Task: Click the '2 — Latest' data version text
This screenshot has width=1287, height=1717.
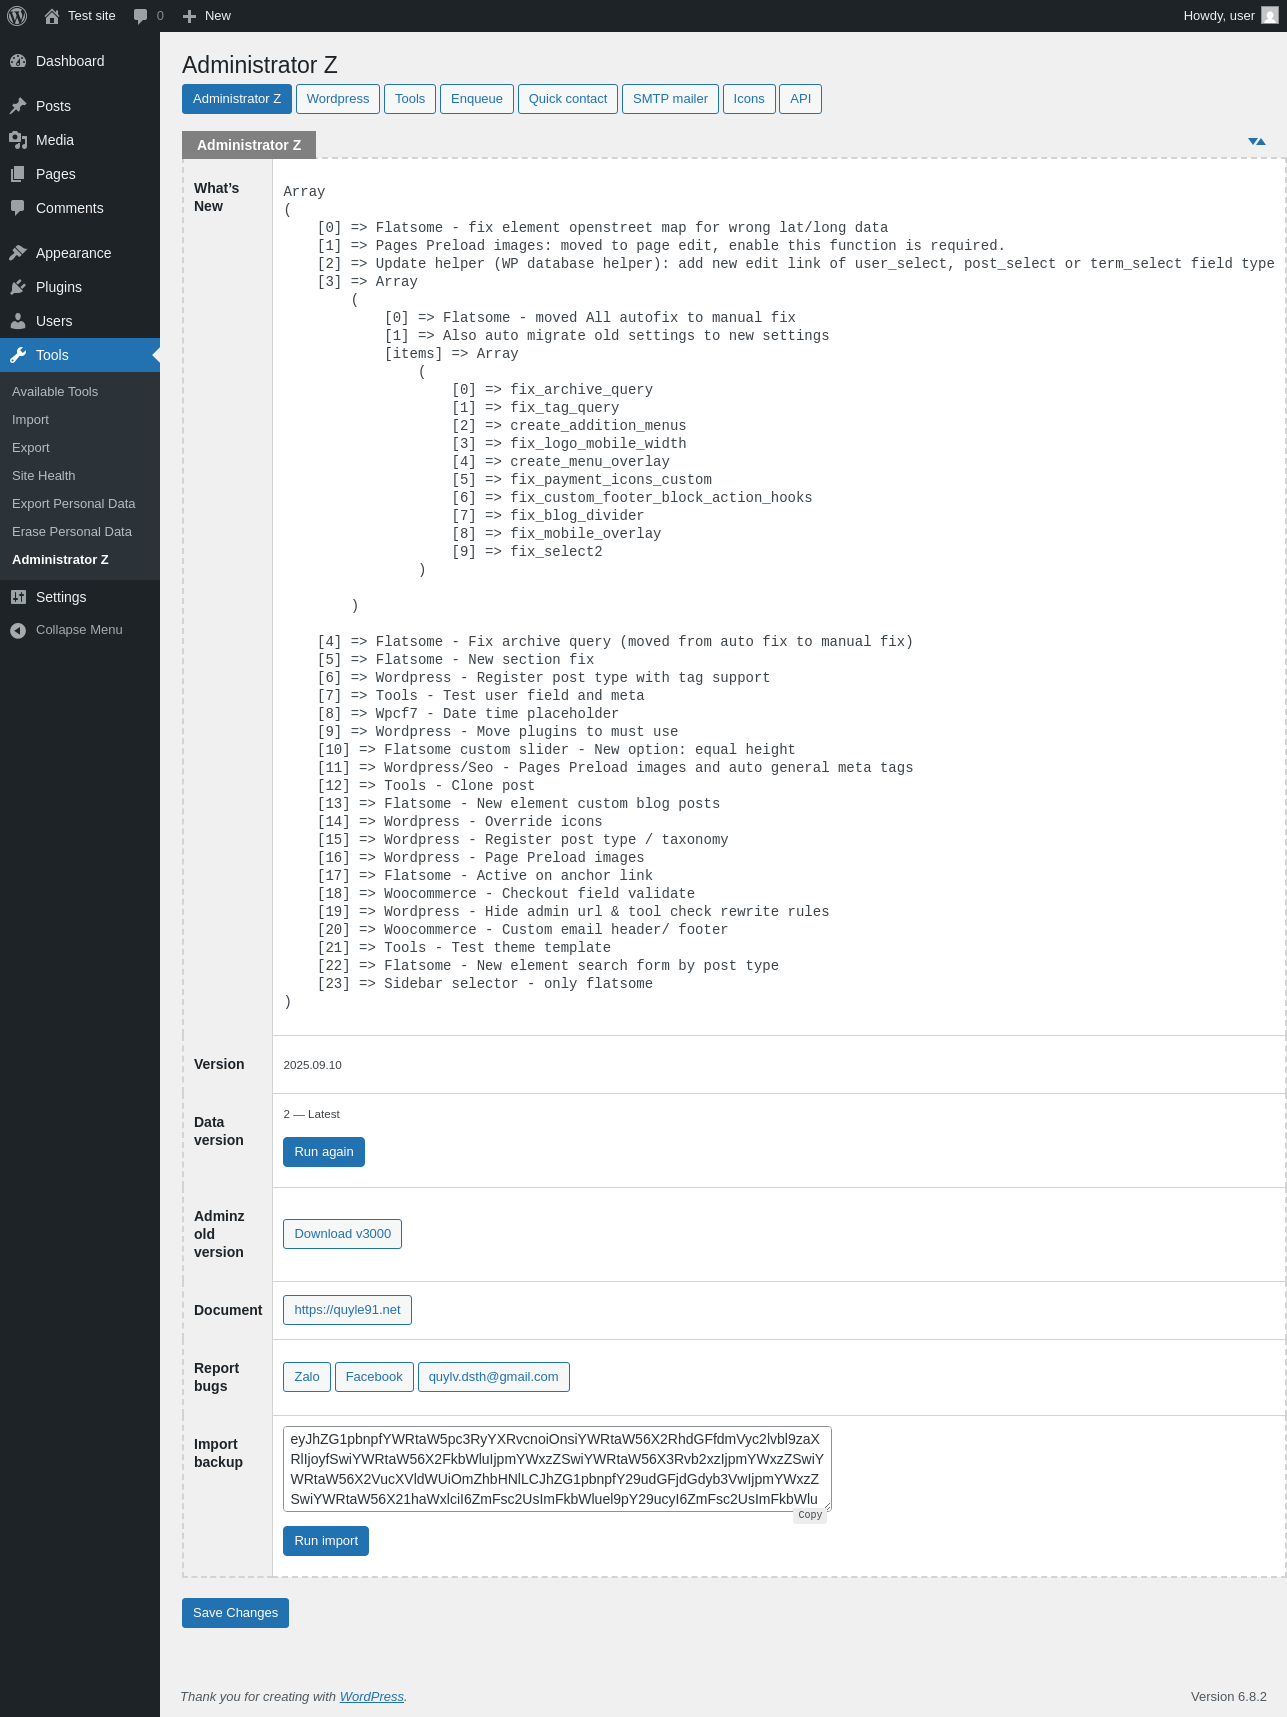Action: point(311,1114)
